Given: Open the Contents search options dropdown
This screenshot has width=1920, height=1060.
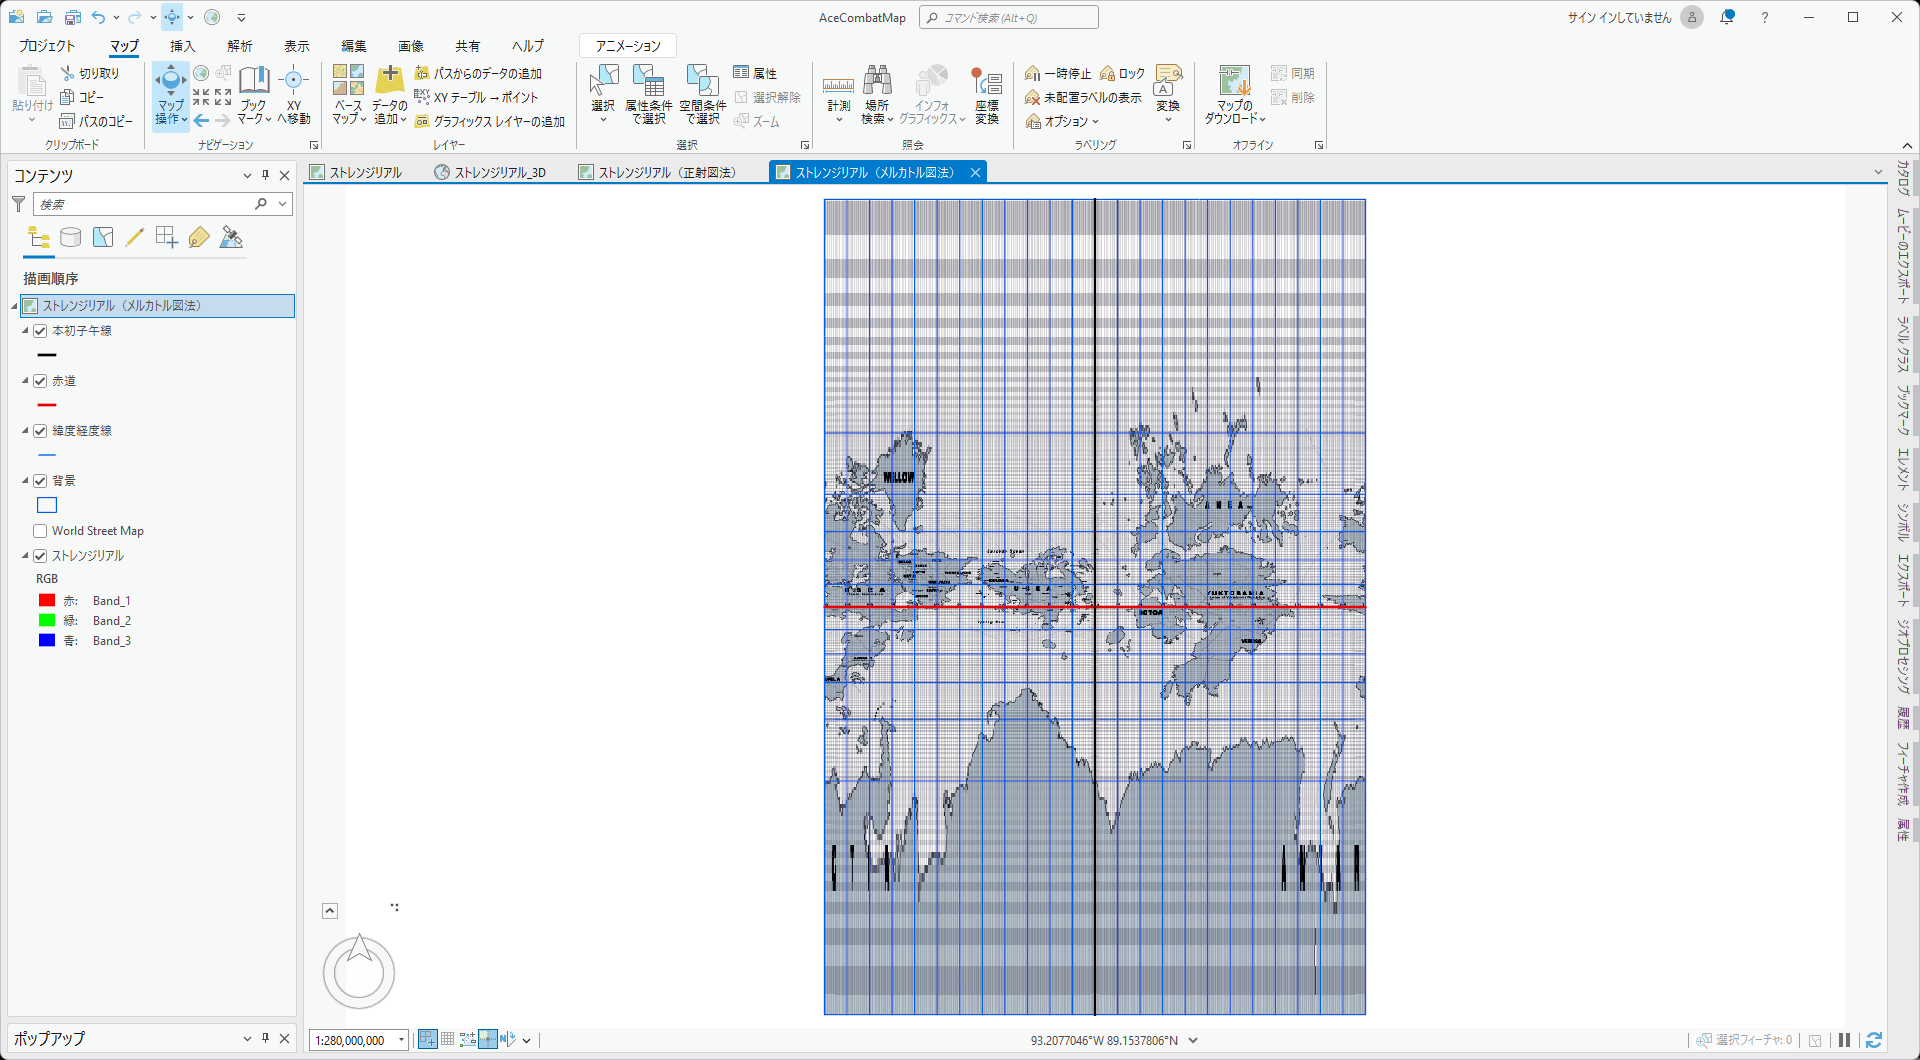Looking at the screenshot, I should (283, 204).
